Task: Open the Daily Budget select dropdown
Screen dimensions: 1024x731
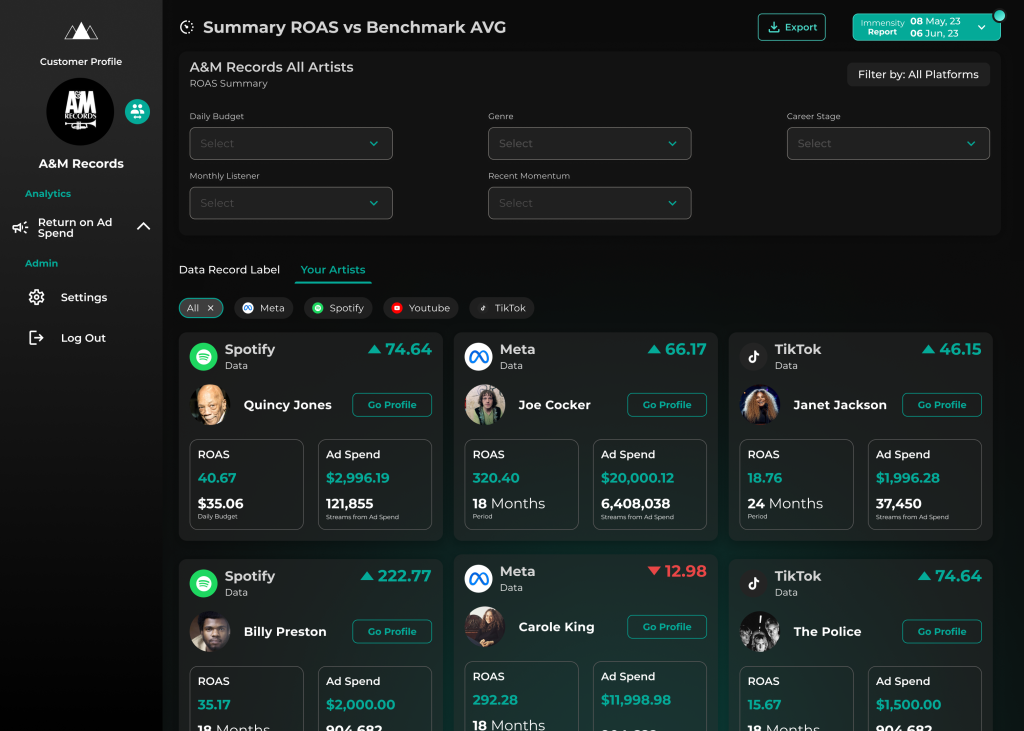Action: pos(291,143)
